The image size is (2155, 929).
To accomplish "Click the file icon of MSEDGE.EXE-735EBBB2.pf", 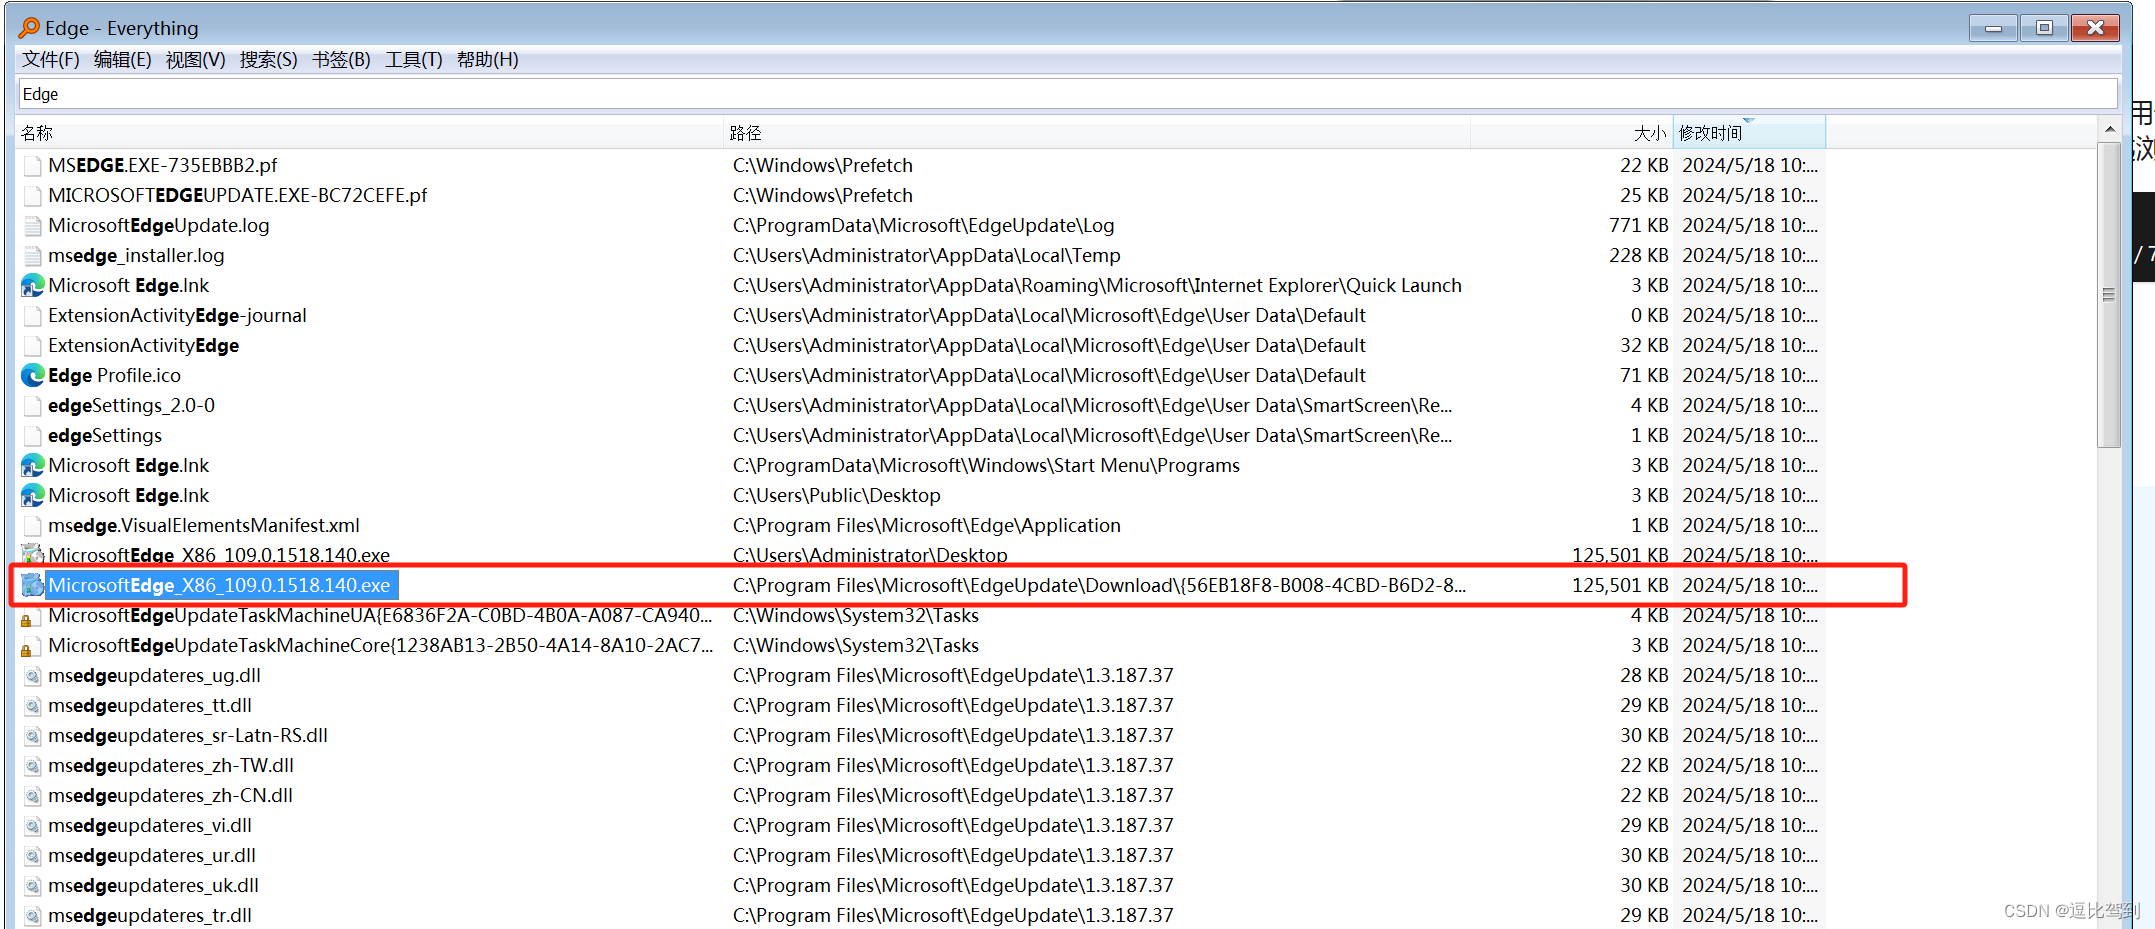I will [x=33, y=166].
